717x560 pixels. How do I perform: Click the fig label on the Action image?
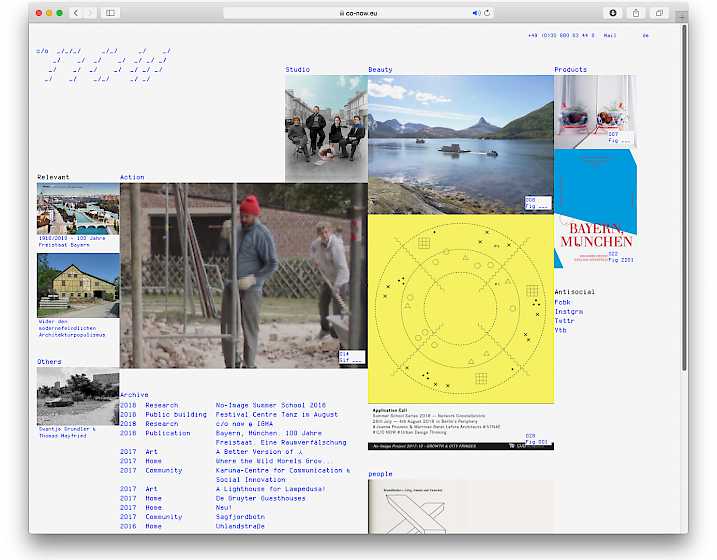(352, 357)
